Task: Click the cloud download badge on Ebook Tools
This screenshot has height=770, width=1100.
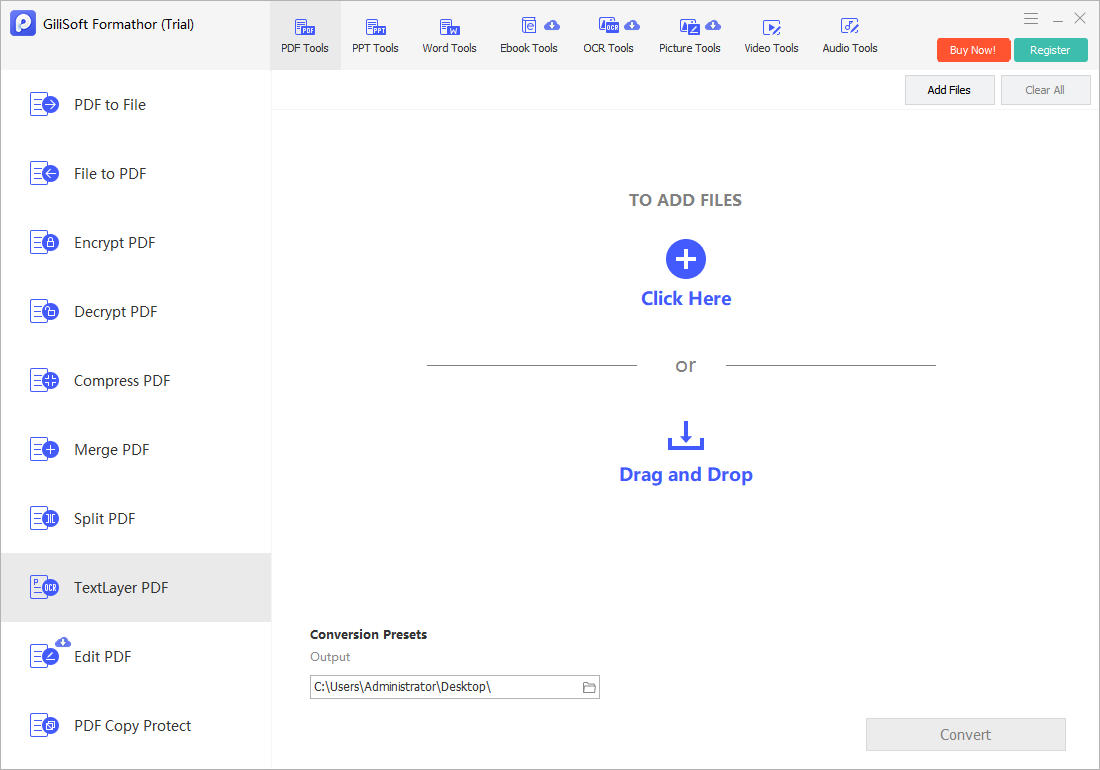Action: click(552, 25)
